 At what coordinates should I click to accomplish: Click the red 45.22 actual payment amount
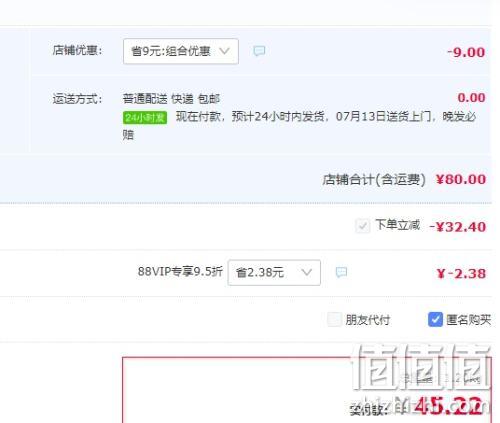coord(449,406)
